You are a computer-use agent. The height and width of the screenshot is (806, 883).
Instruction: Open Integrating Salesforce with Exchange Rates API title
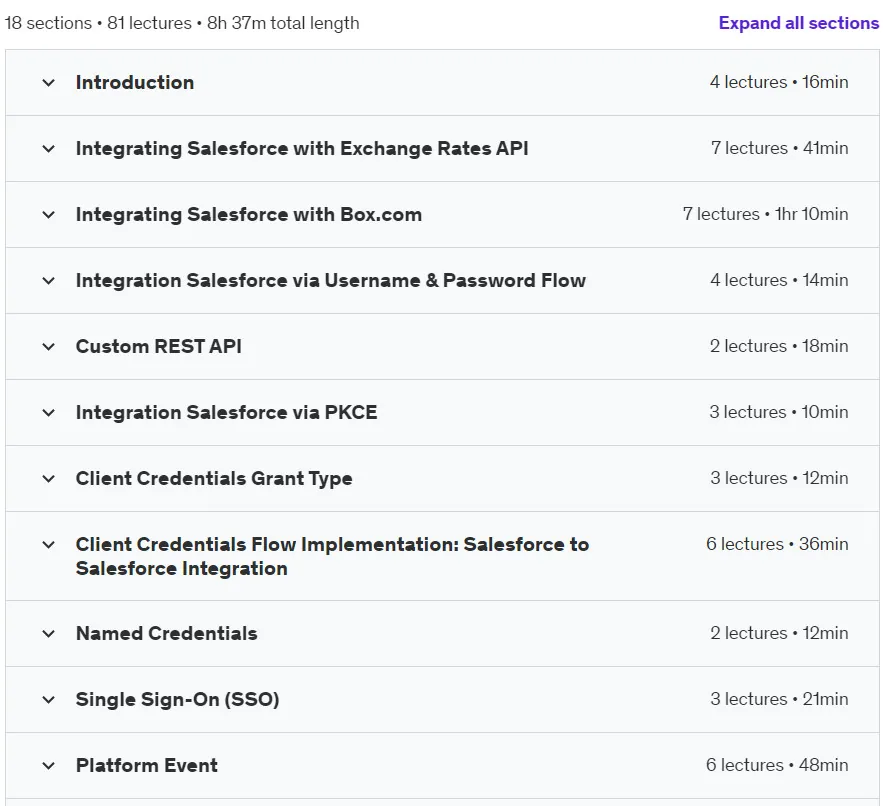[x=302, y=149]
